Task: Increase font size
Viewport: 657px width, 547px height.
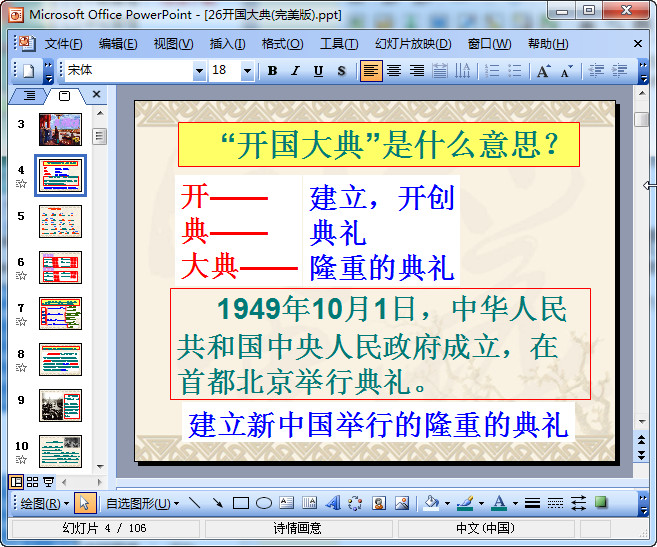Action: (543, 70)
